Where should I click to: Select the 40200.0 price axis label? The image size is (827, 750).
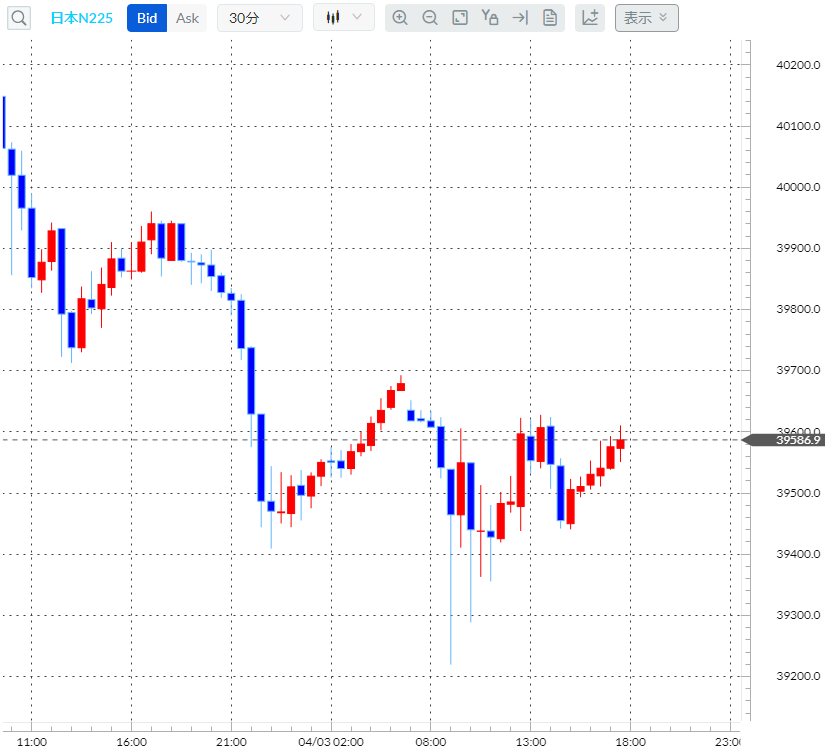798,65
